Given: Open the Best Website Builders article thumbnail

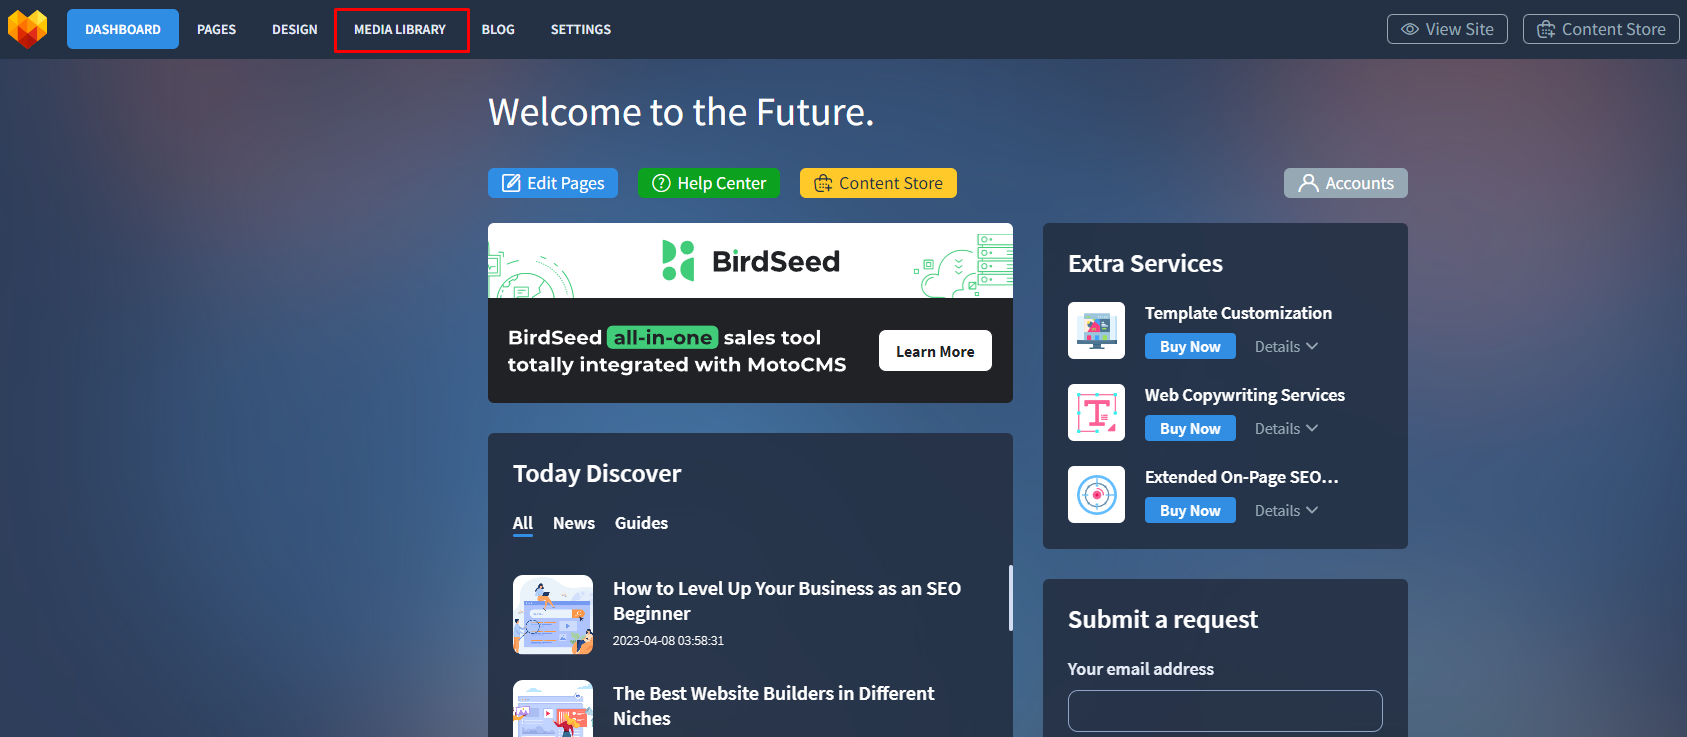Looking at the screenshot, I should (553, 712).
